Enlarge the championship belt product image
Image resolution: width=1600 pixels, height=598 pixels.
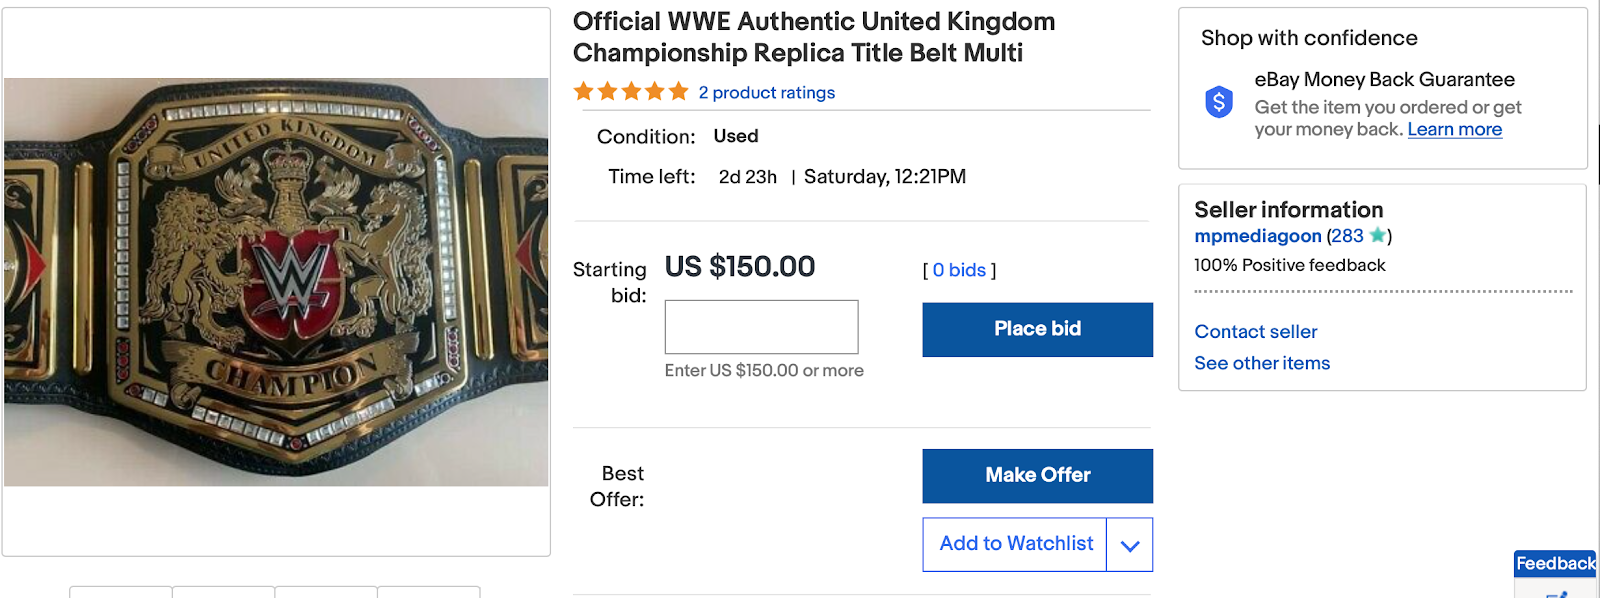point(276,282)
